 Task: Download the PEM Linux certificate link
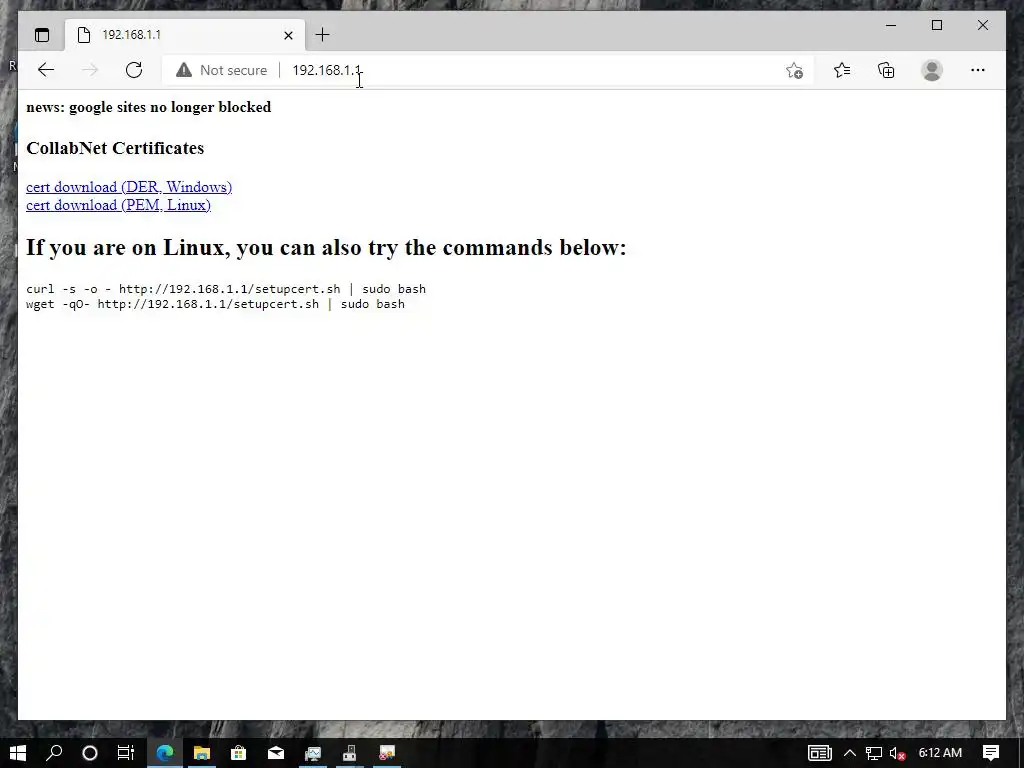pyautogui.click(x=118, y=205)
